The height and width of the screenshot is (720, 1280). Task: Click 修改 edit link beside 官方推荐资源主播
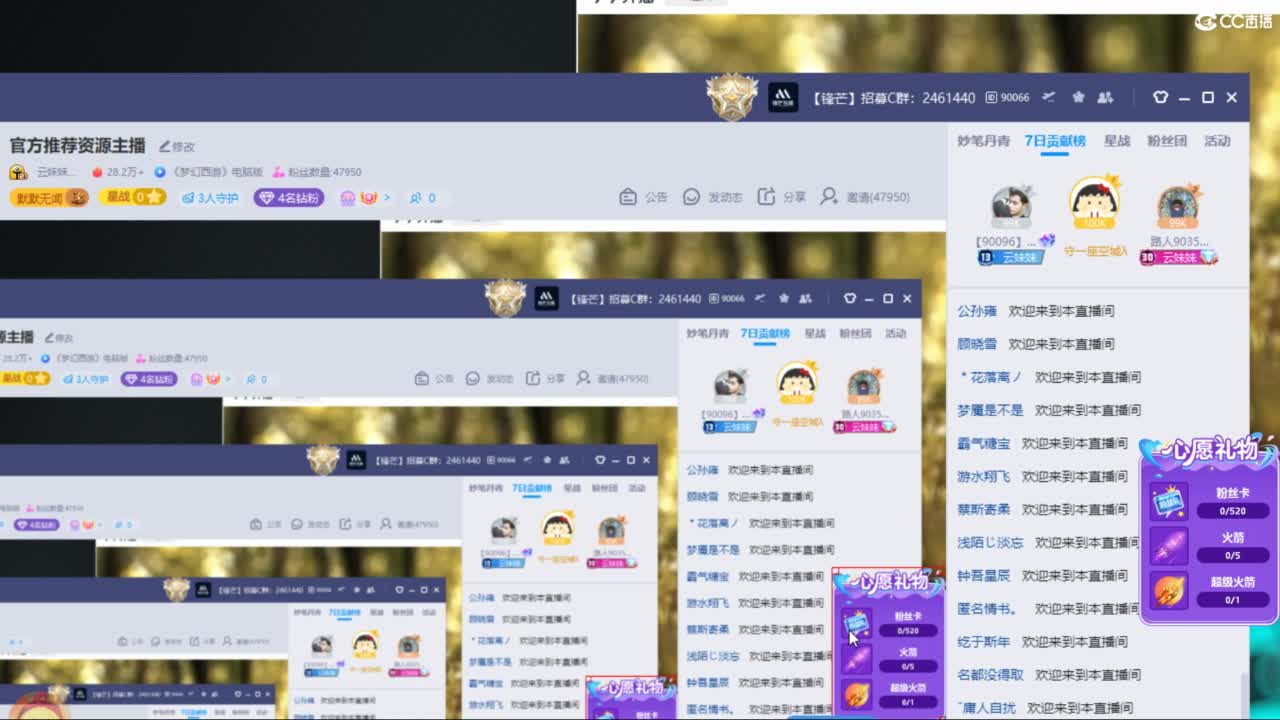[177, 146]
